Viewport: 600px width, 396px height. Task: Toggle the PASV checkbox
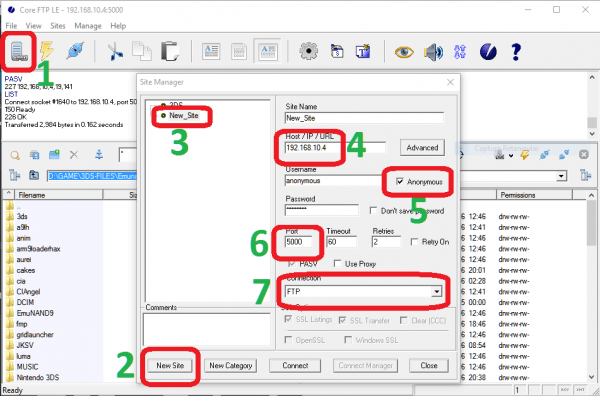[292, 264]
